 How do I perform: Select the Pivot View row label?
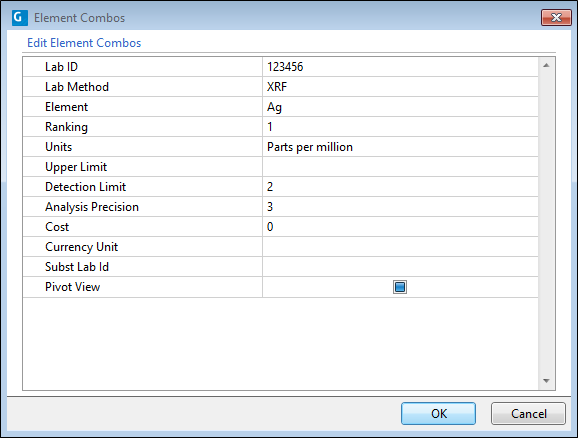tap(73, 287)
